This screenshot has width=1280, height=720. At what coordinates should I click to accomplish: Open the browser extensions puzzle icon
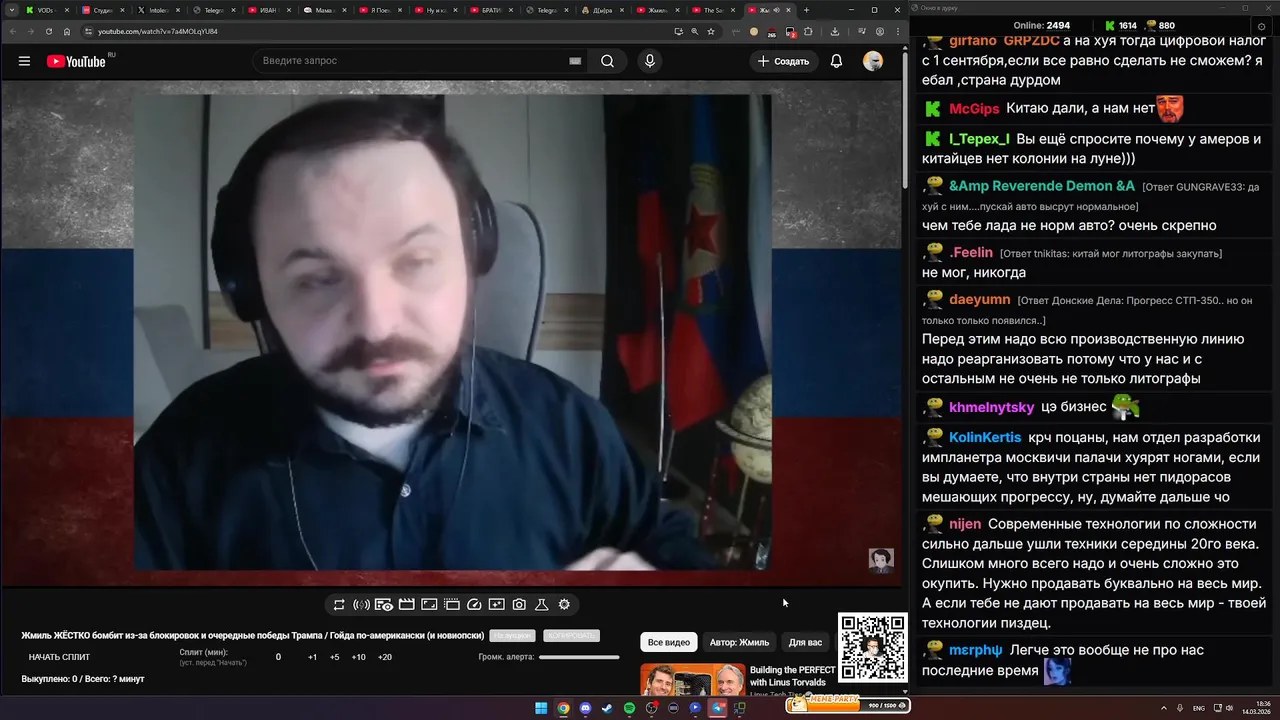[808, 31]
